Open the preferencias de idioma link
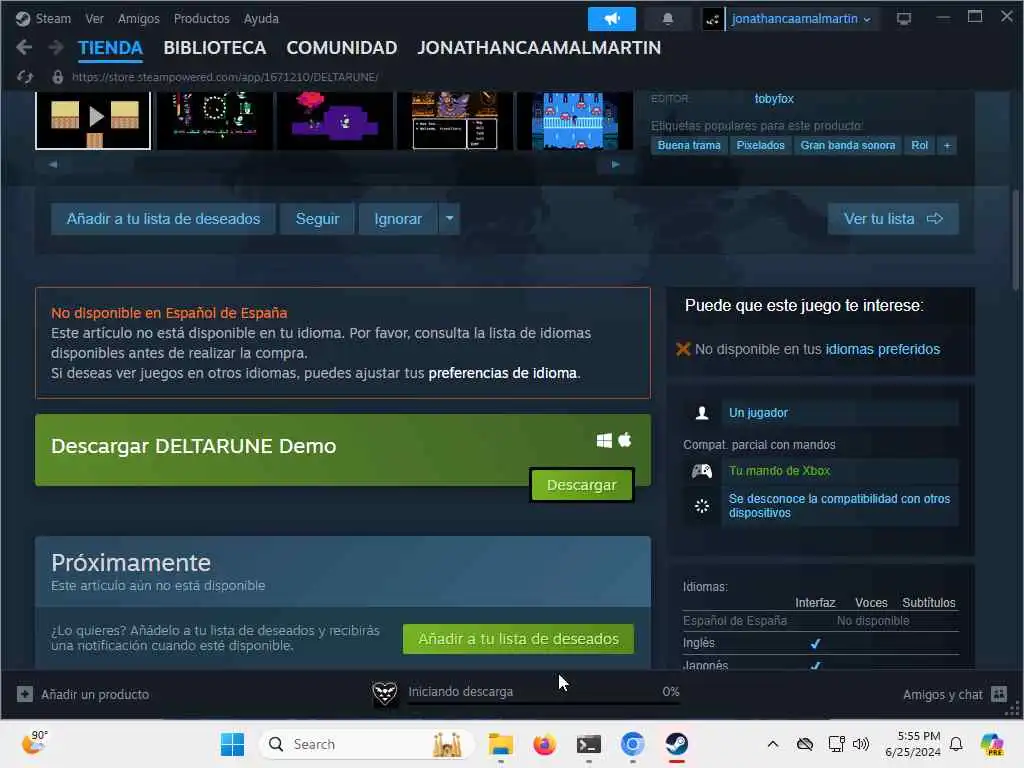The width and height of the screenshot is (1024, 768). [502, 373]
